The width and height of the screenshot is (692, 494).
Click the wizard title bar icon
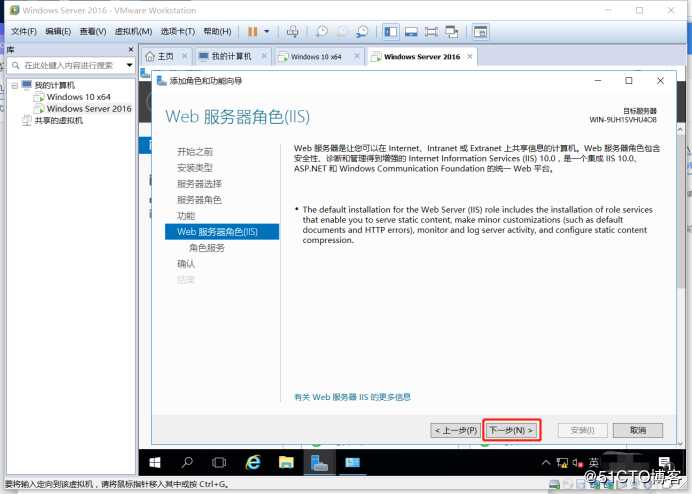(x=162, y=81)
